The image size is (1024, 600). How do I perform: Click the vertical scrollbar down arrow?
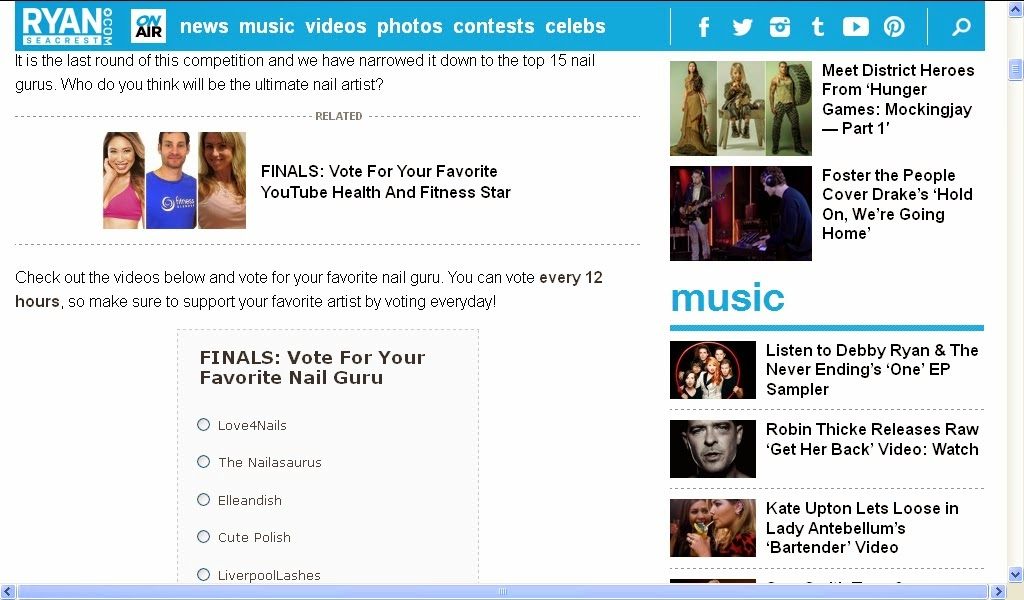coord(1015,575)
